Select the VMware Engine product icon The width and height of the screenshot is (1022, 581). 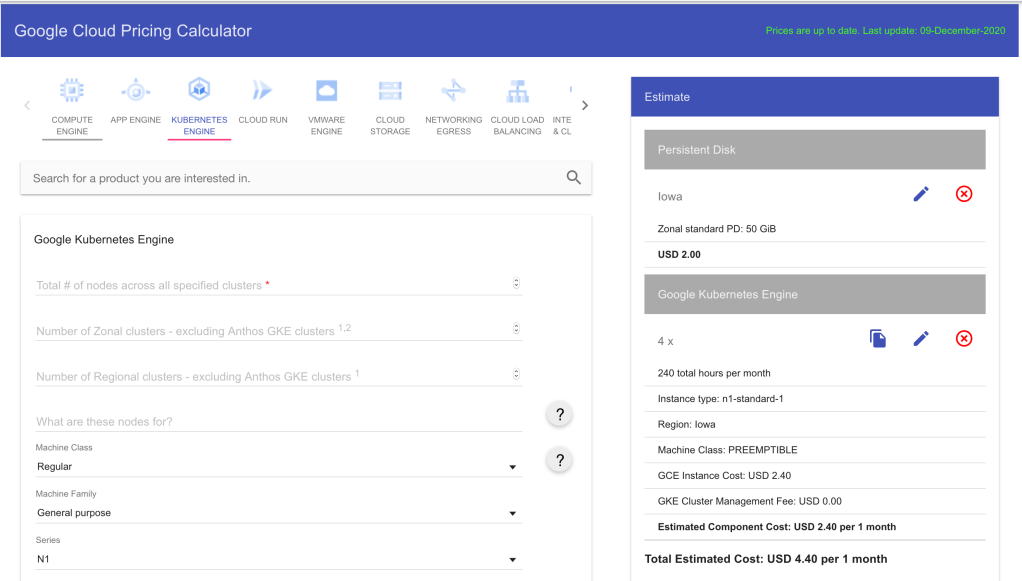[x=326, y=92]
